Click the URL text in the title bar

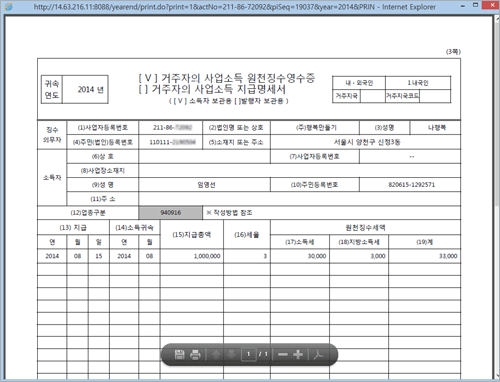(x=234, y=7)
